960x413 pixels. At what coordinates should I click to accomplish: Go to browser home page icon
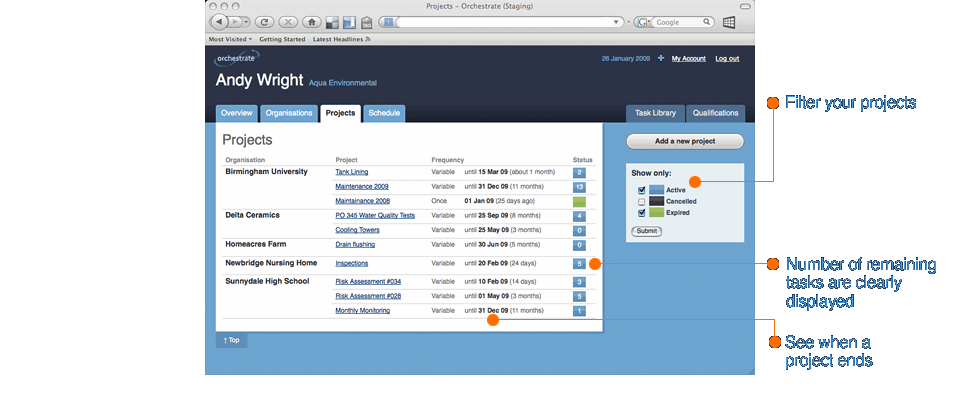(x=311, y=21)
